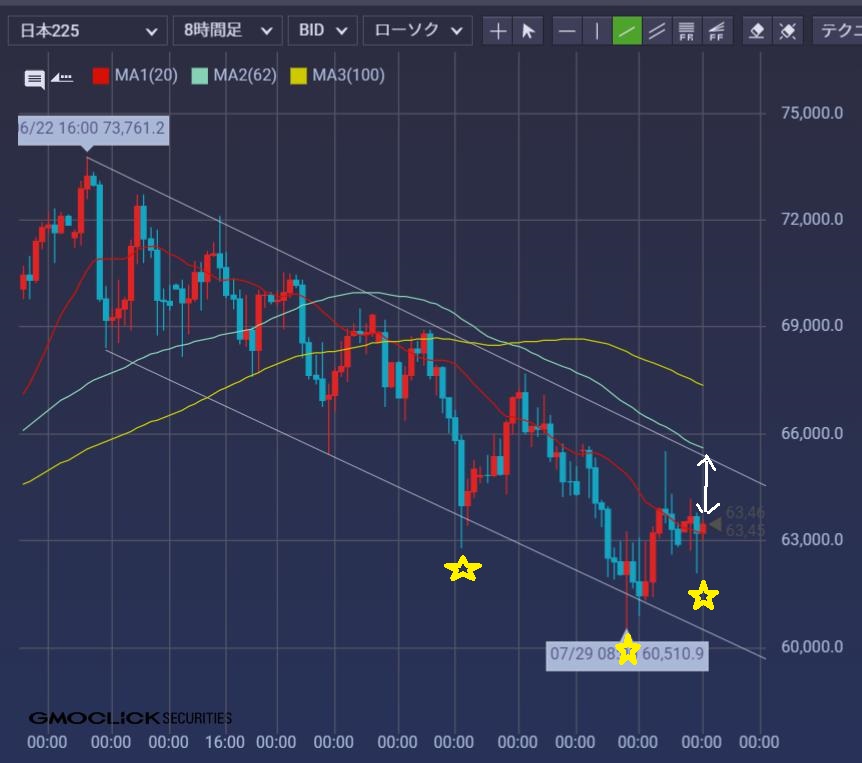Click the teal MA2(62) color swatch

point(200,75)
